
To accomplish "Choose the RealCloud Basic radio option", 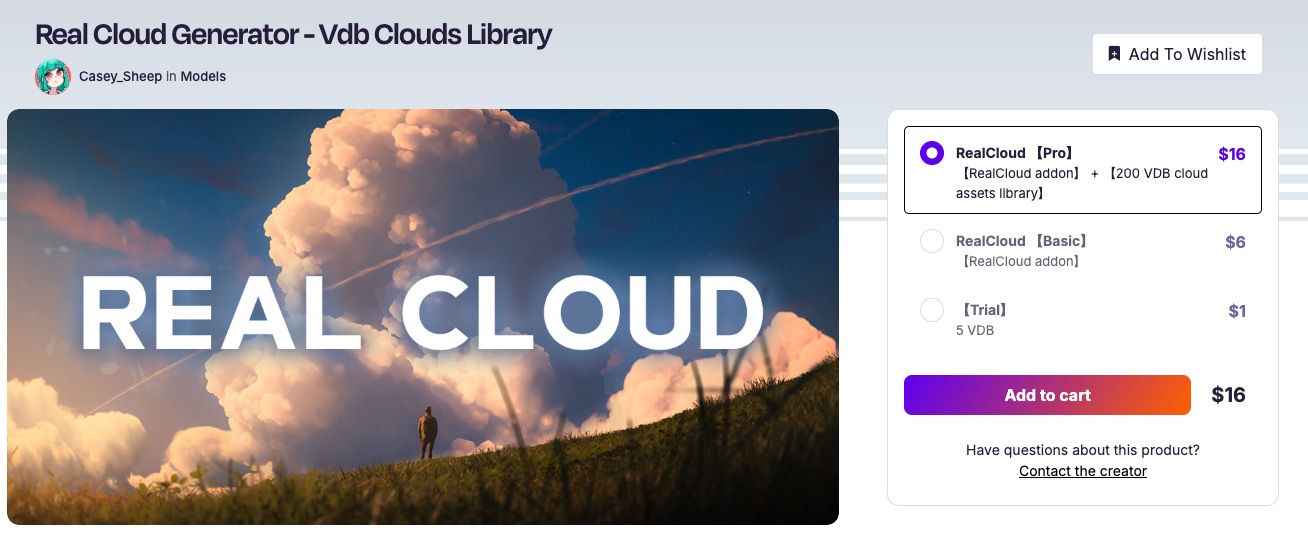I will [932, 241].
